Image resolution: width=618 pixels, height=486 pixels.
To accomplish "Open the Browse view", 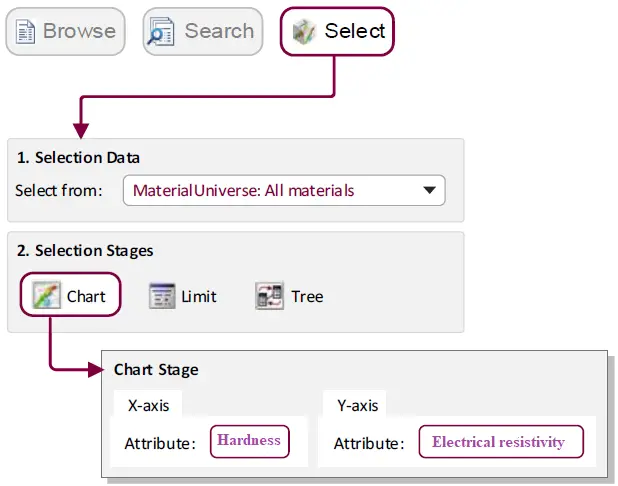I will (x=66, y=32).
